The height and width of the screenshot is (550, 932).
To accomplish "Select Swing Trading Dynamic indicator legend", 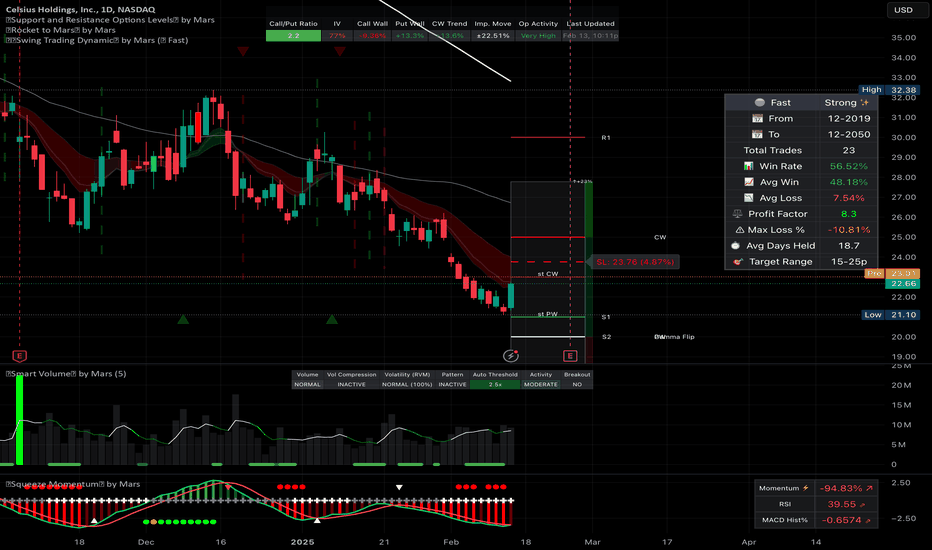I will click(97, 40).
